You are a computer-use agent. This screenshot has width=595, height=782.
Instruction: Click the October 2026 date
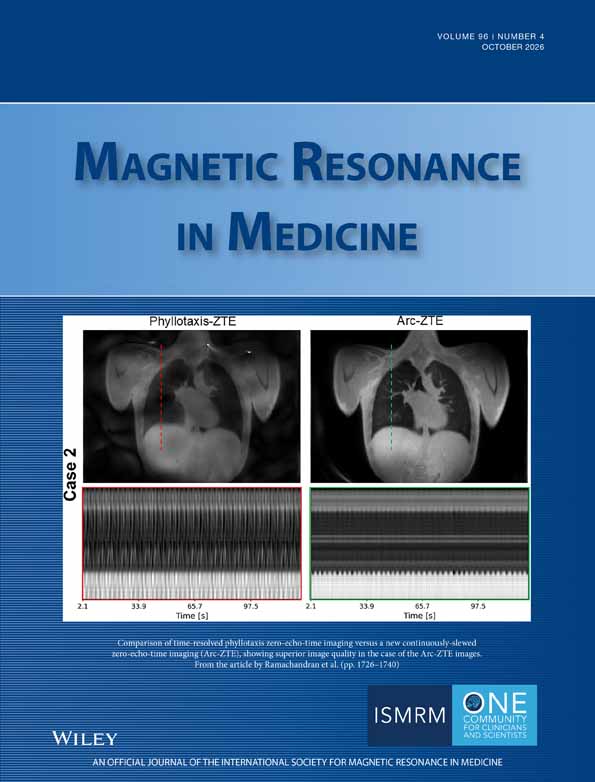[512, 47]
